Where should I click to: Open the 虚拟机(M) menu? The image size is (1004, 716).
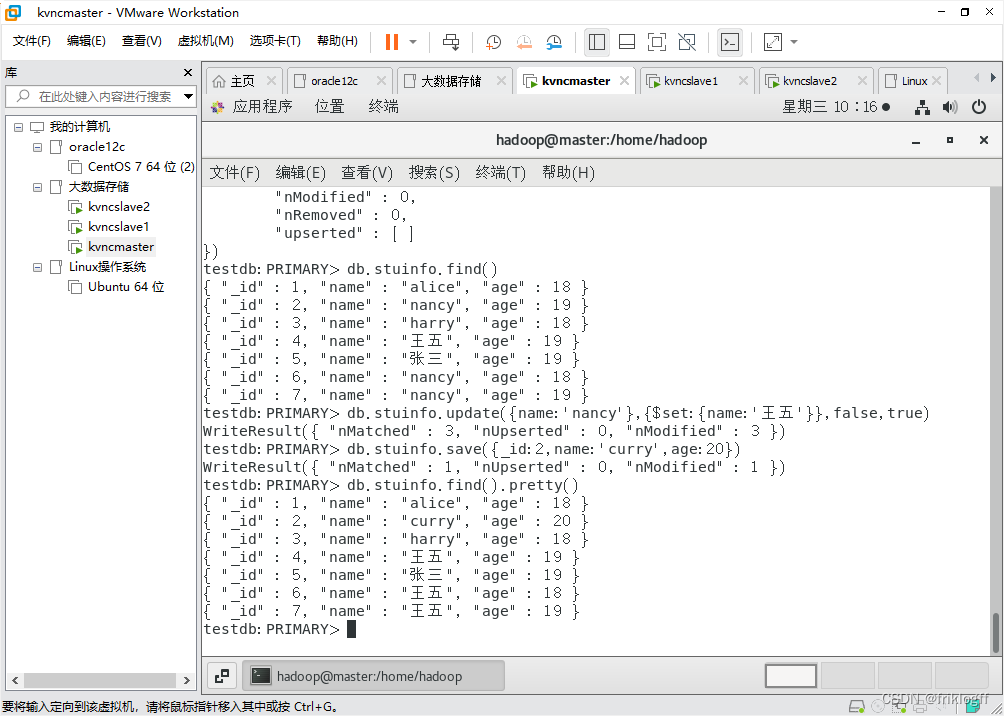(x=205, y=41)
